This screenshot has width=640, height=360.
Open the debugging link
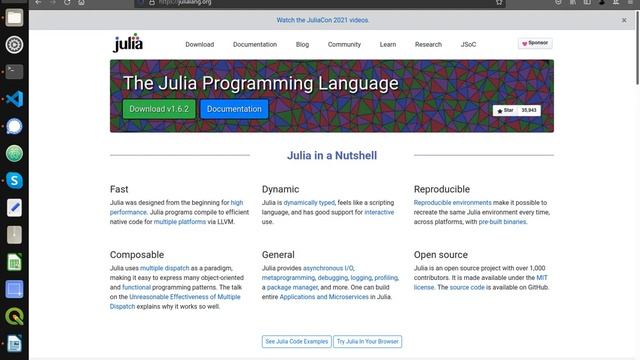333,278
